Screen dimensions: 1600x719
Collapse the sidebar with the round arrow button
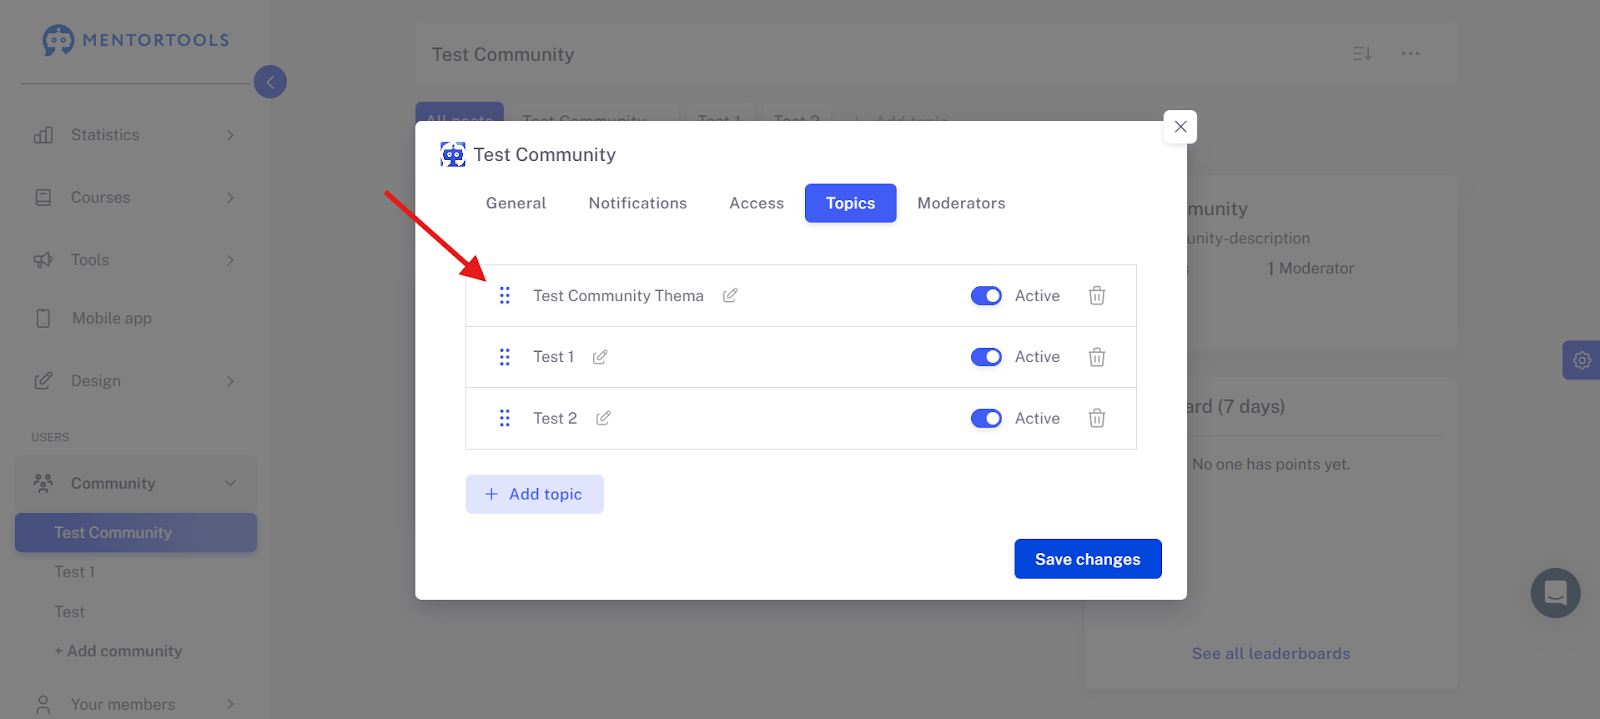pos(270,82)
